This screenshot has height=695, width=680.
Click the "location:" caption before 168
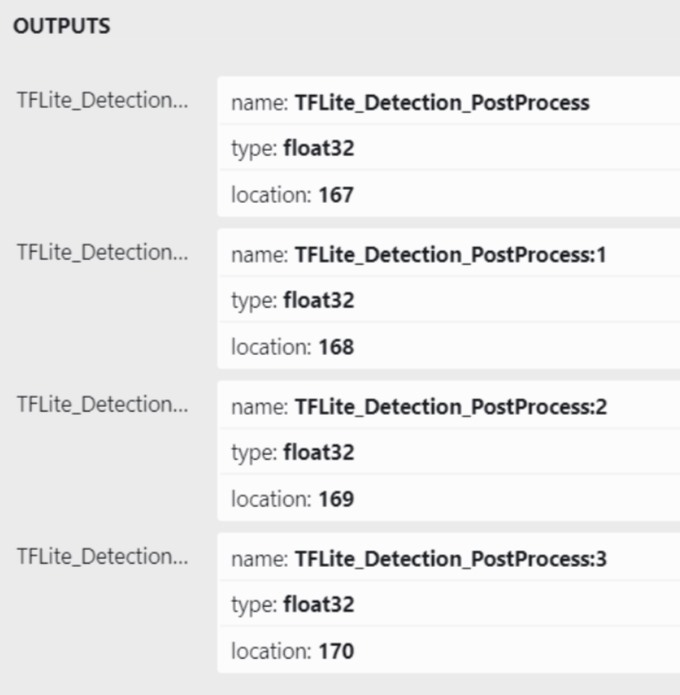(x=272, y=347)
